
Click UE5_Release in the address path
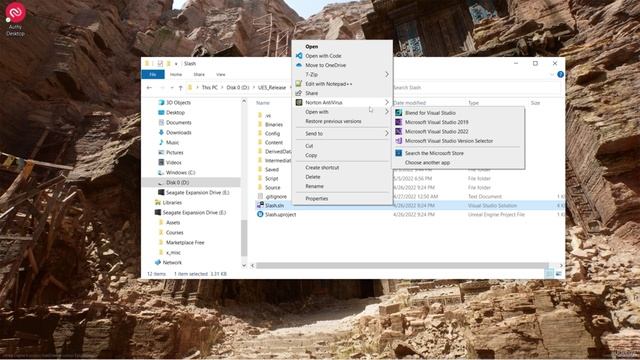tap(272, 88)
